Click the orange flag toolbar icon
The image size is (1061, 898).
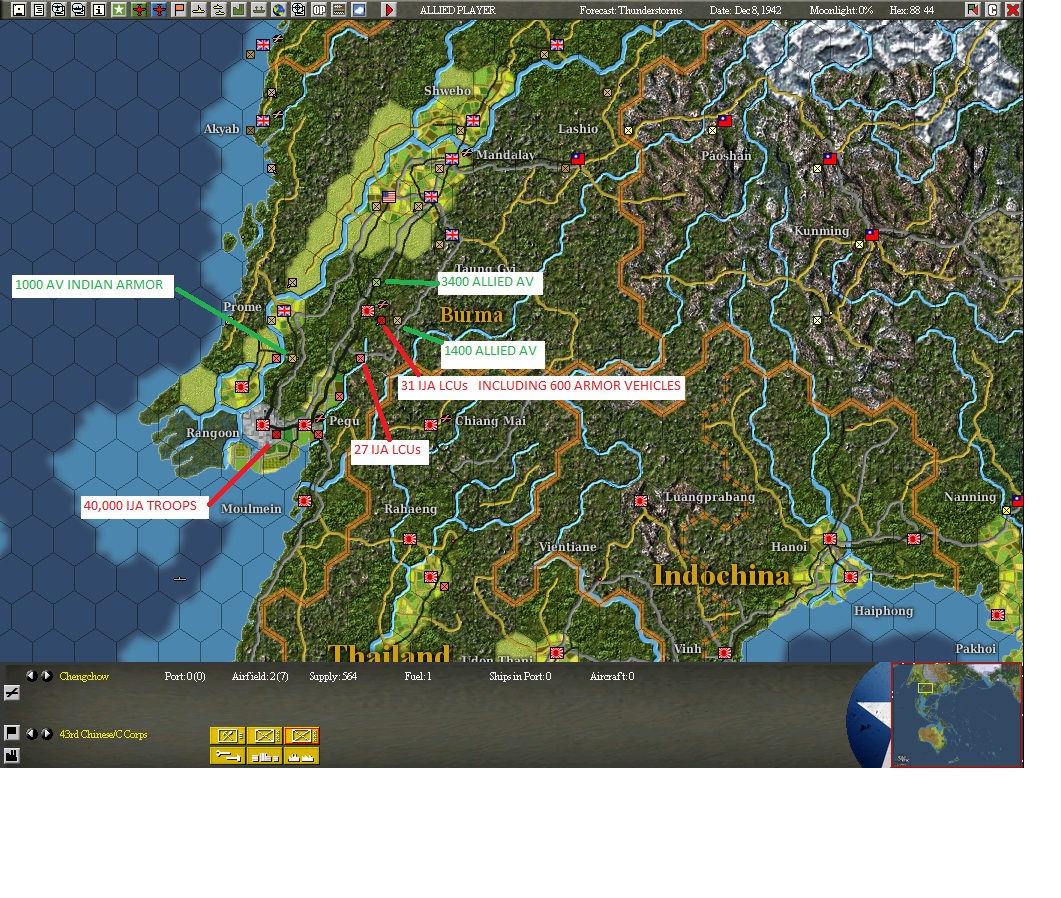tap(179, 9)
